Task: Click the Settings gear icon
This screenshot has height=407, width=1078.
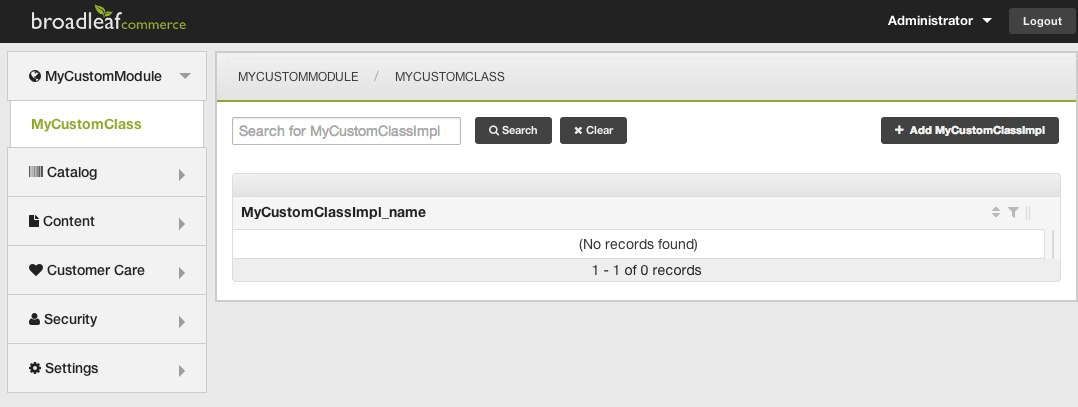Action: [x=35, y=368]
